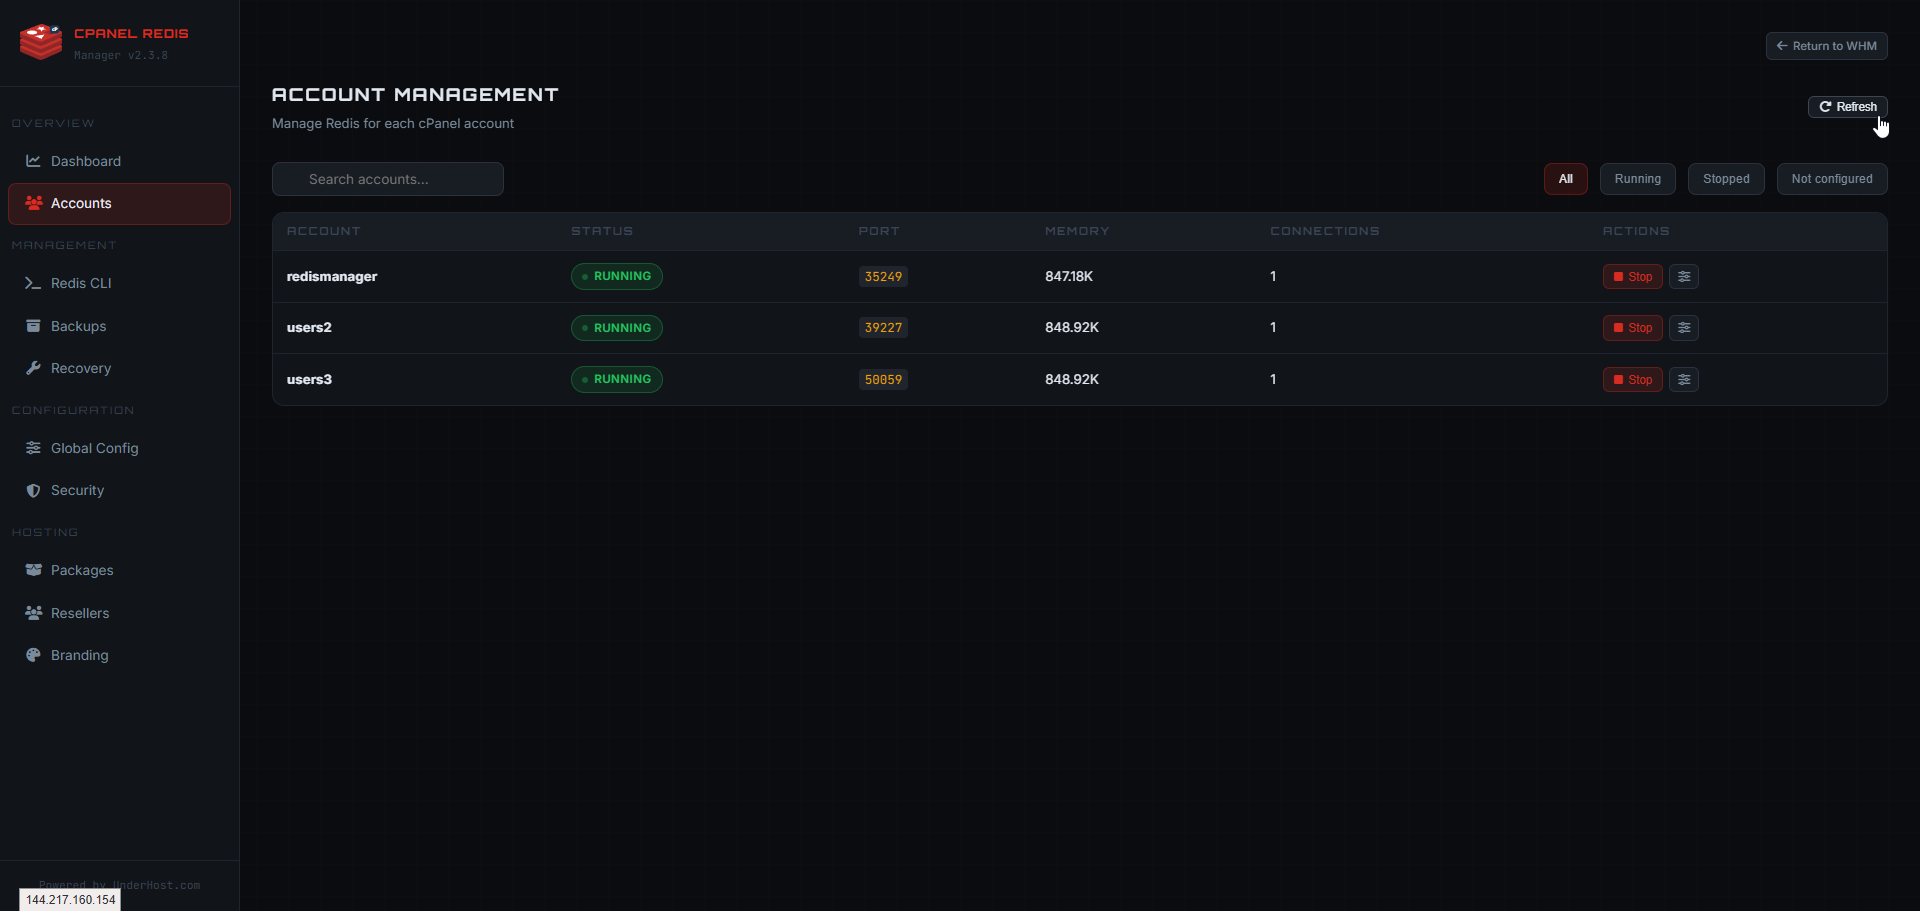Filter accounts by Running status

[x=1637, y=179]
